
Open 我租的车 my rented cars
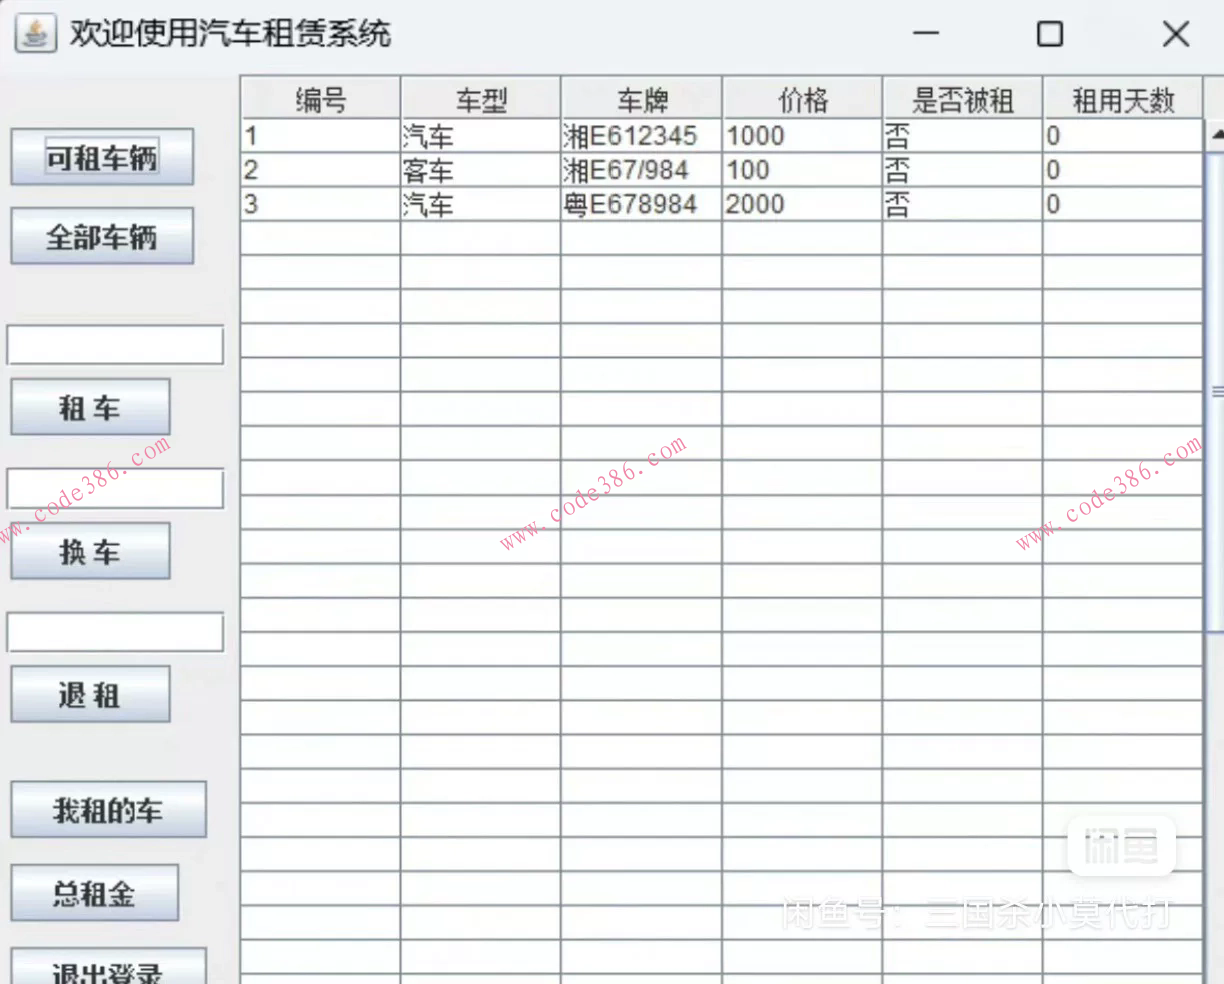coord(108,809)
